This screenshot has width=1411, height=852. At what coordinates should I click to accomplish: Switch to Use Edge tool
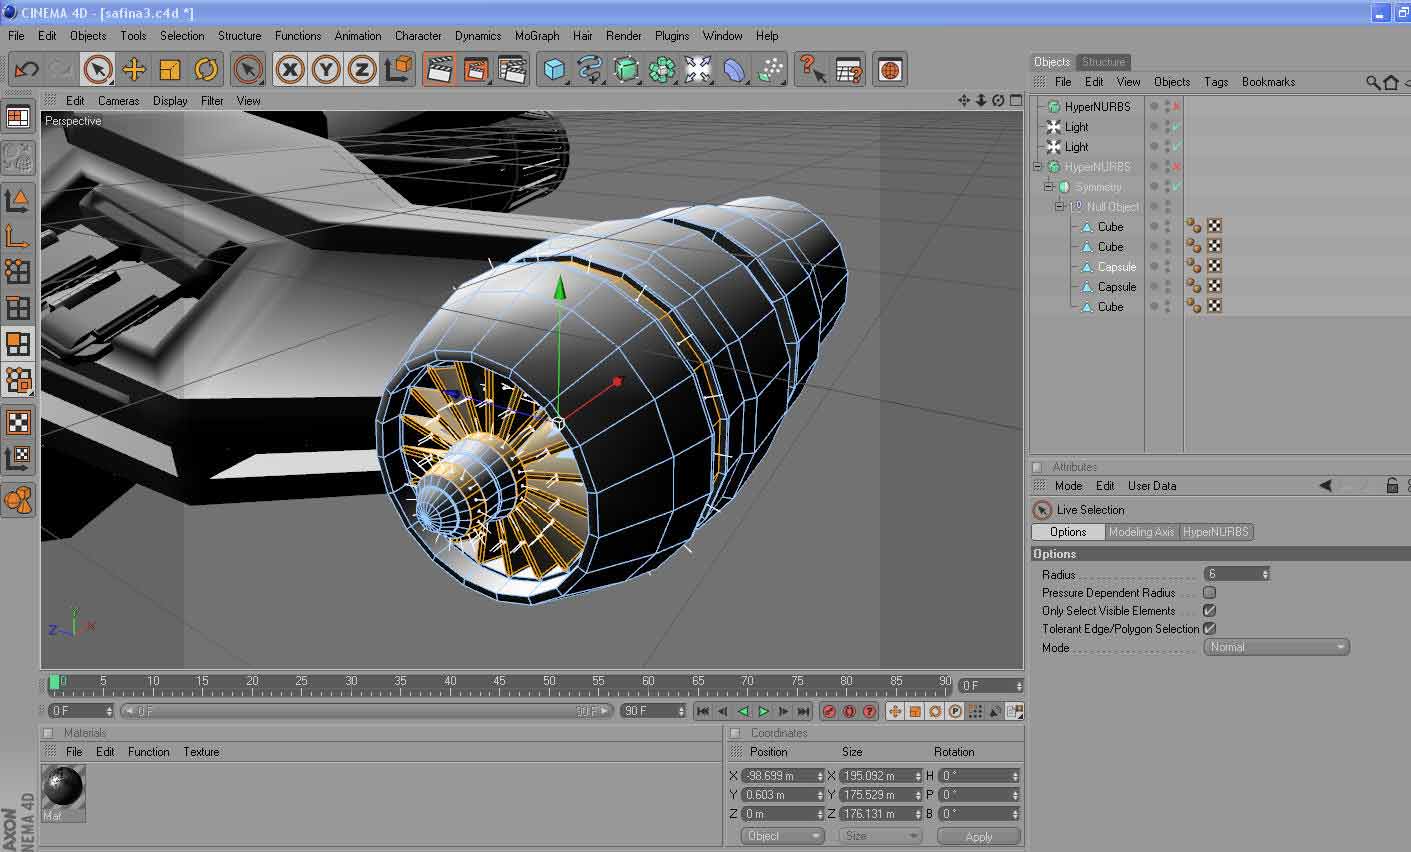[18, 308]
